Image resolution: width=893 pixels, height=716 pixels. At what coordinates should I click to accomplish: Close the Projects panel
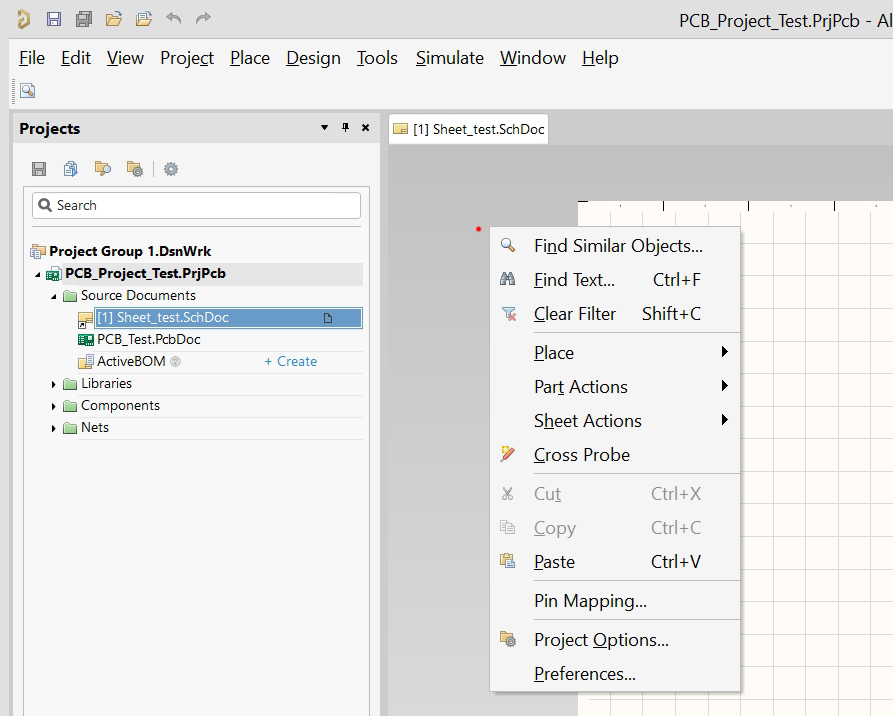click(x=366, y=128)
